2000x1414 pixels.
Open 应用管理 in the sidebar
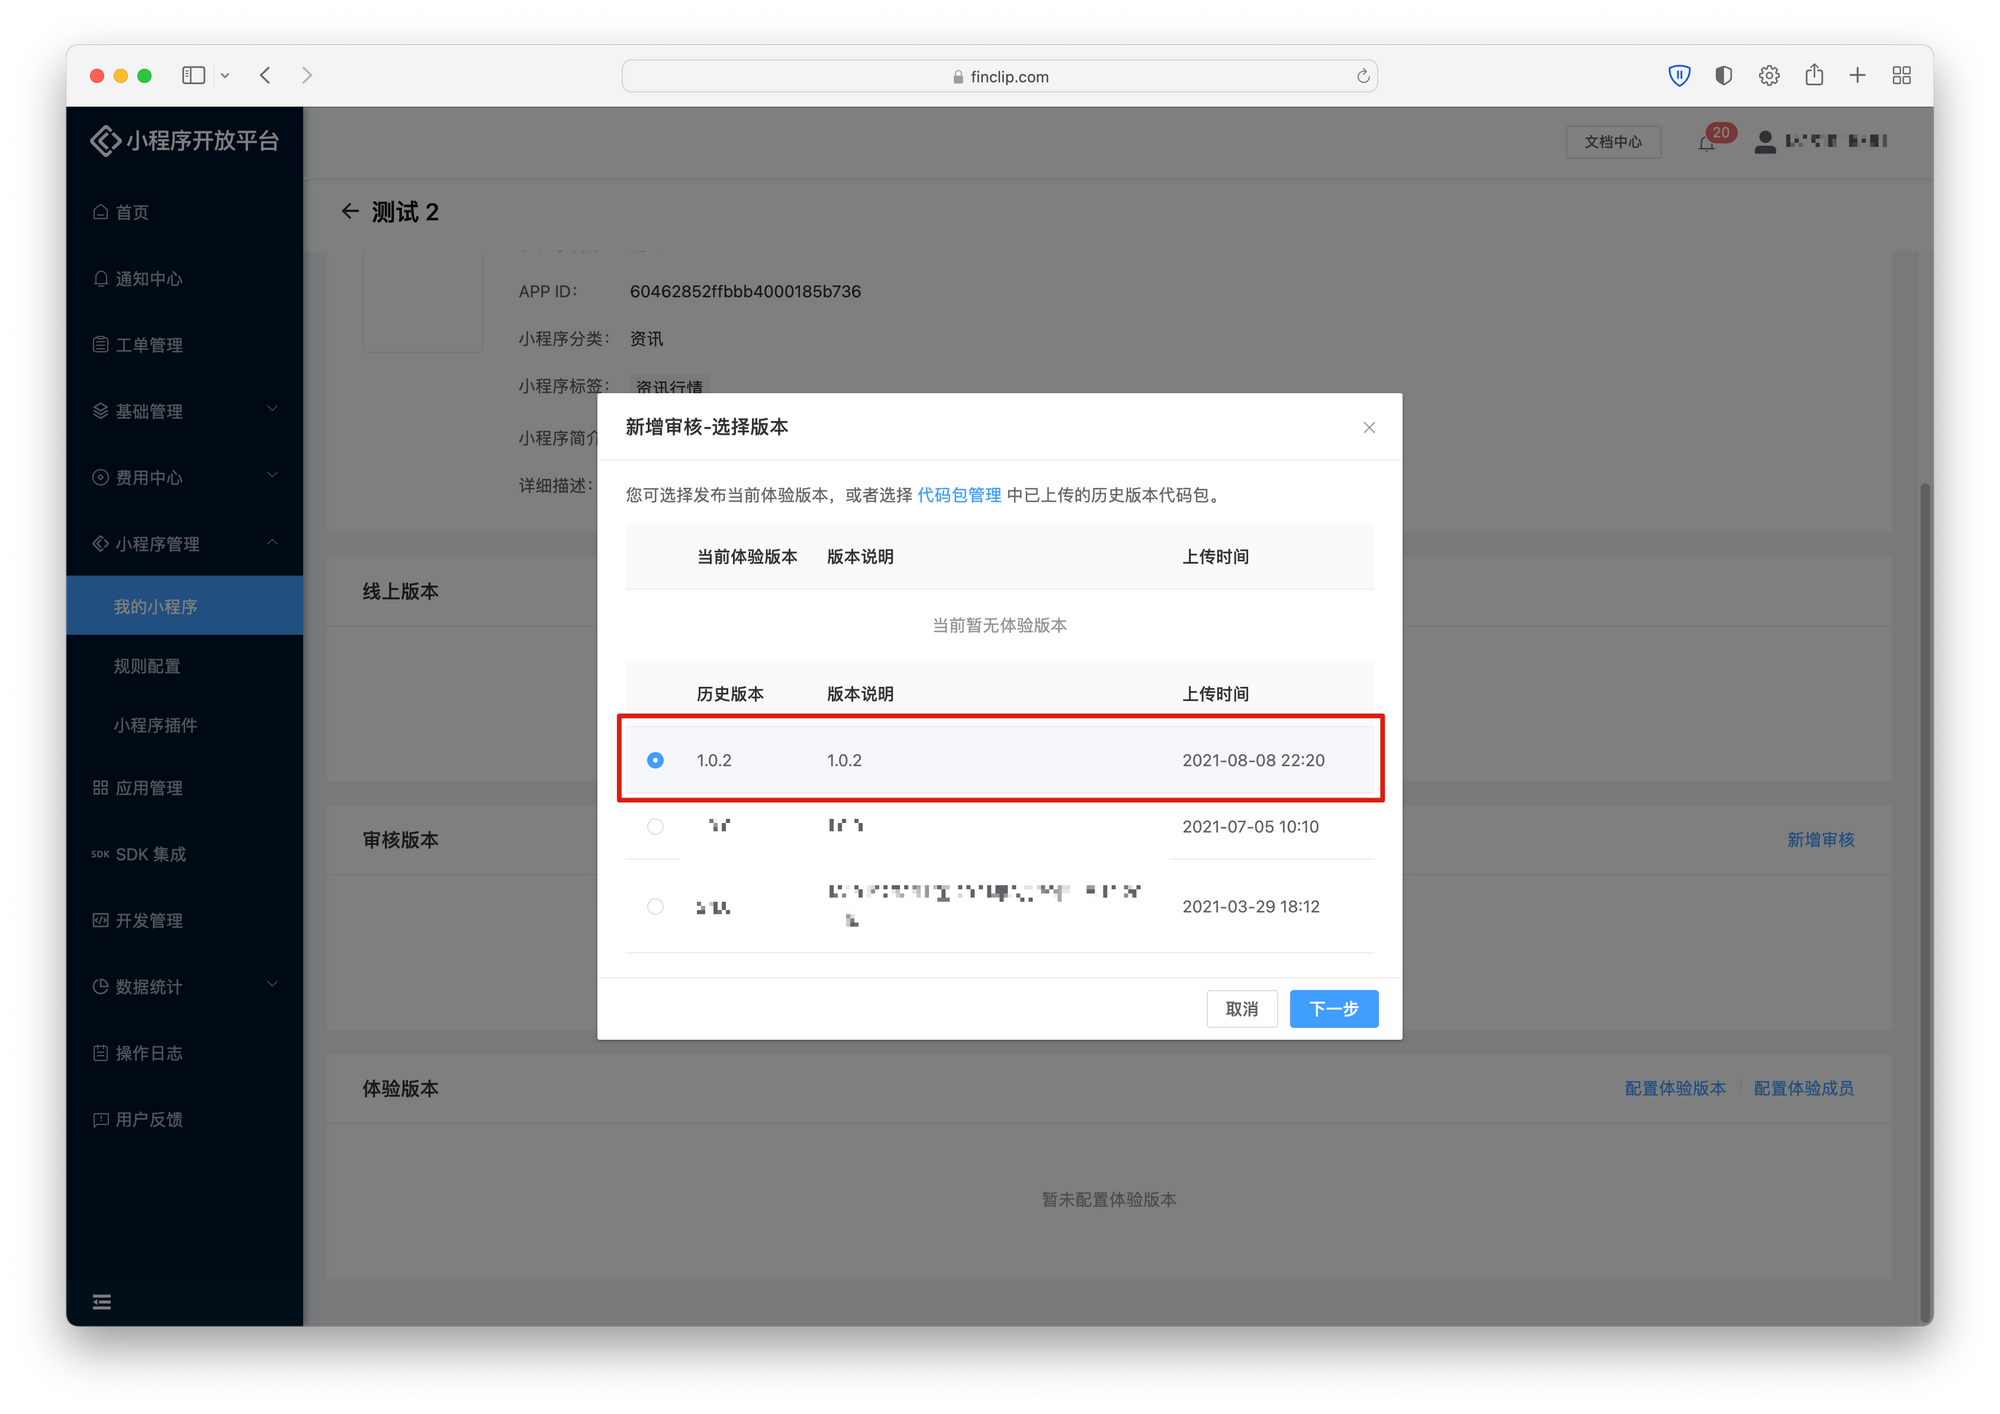click(x=184, y=788)
